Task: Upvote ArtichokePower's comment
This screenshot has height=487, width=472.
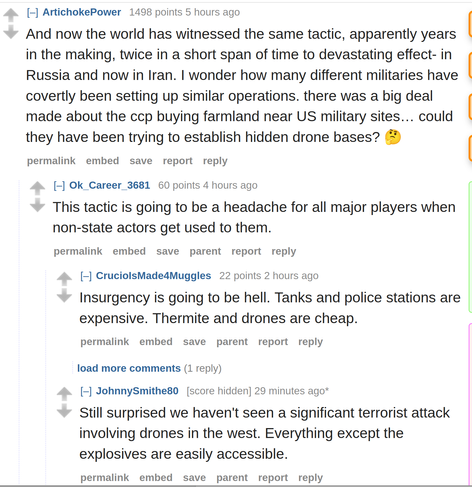Action: (11, 15)
